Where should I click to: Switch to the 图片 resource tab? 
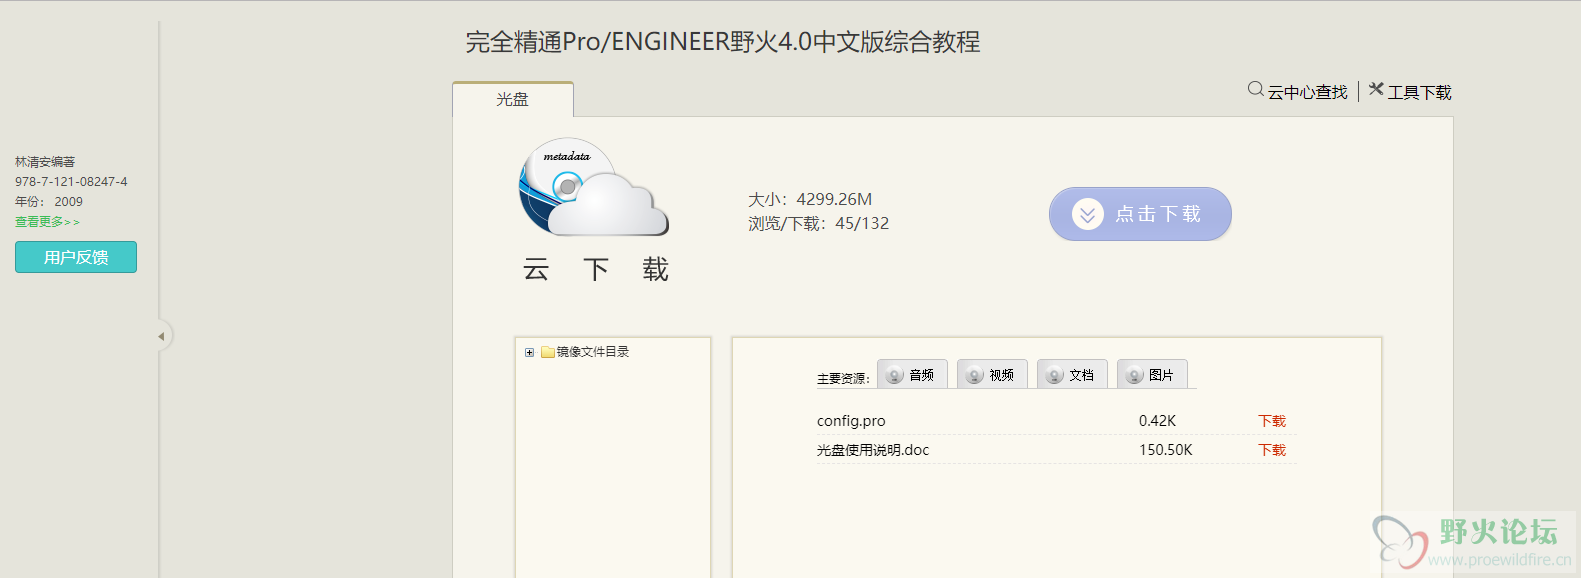click(x=1152, y=374)
